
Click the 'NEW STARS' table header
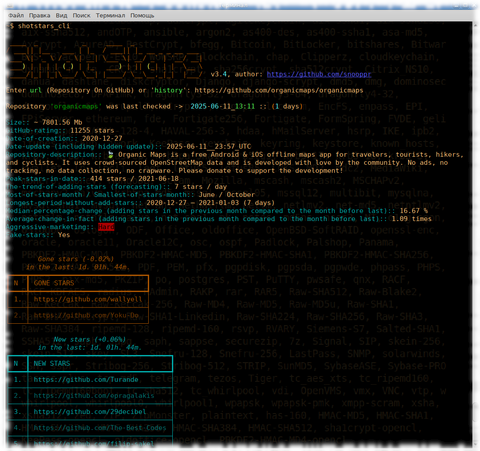click(x=52, y=363)
